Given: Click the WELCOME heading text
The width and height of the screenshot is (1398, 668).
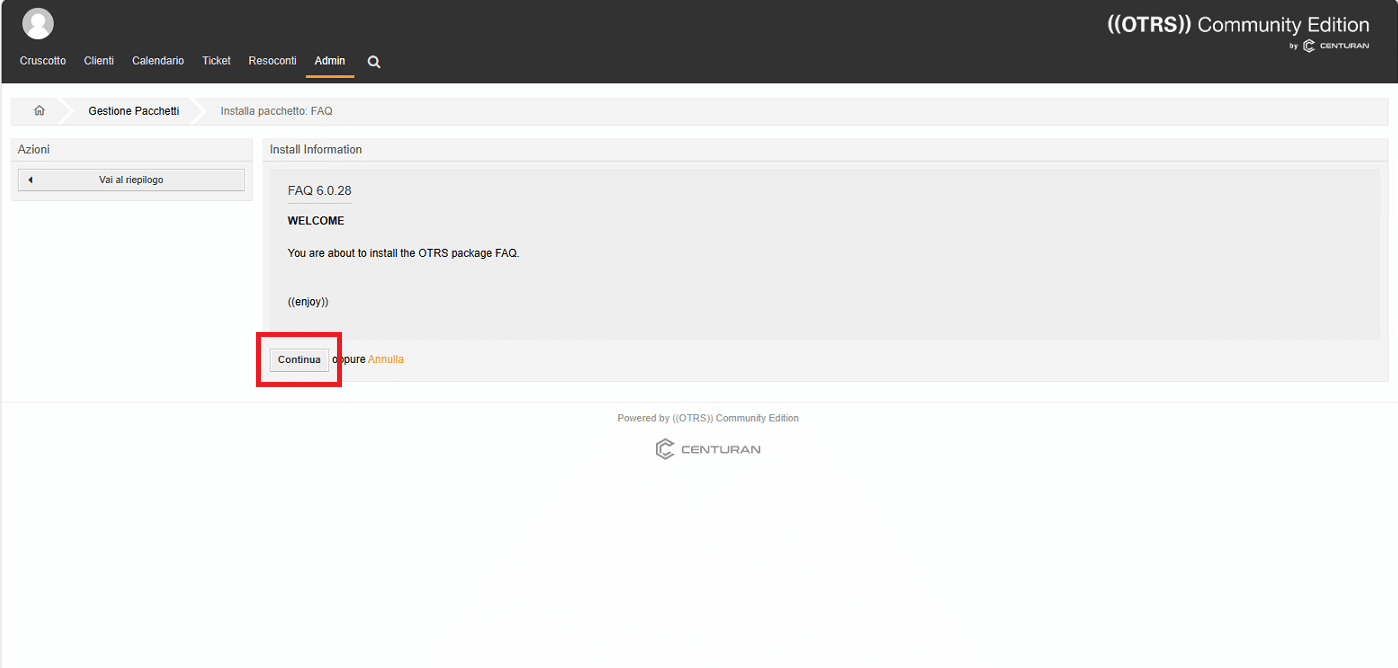Looking at the screenshot, I should tap(316, 221).
